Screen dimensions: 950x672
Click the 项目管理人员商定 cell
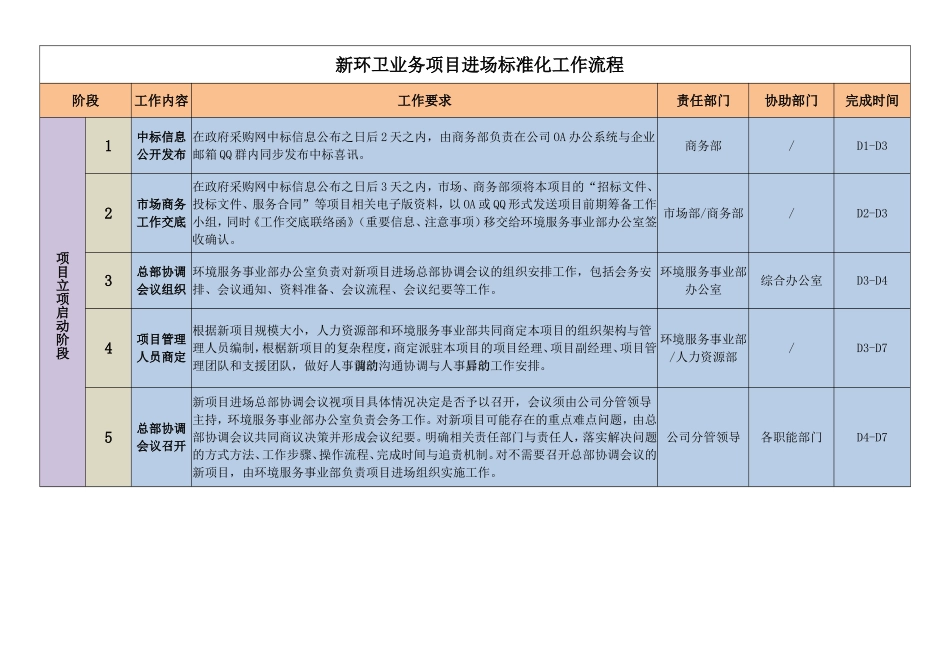[x=161, y=348]
